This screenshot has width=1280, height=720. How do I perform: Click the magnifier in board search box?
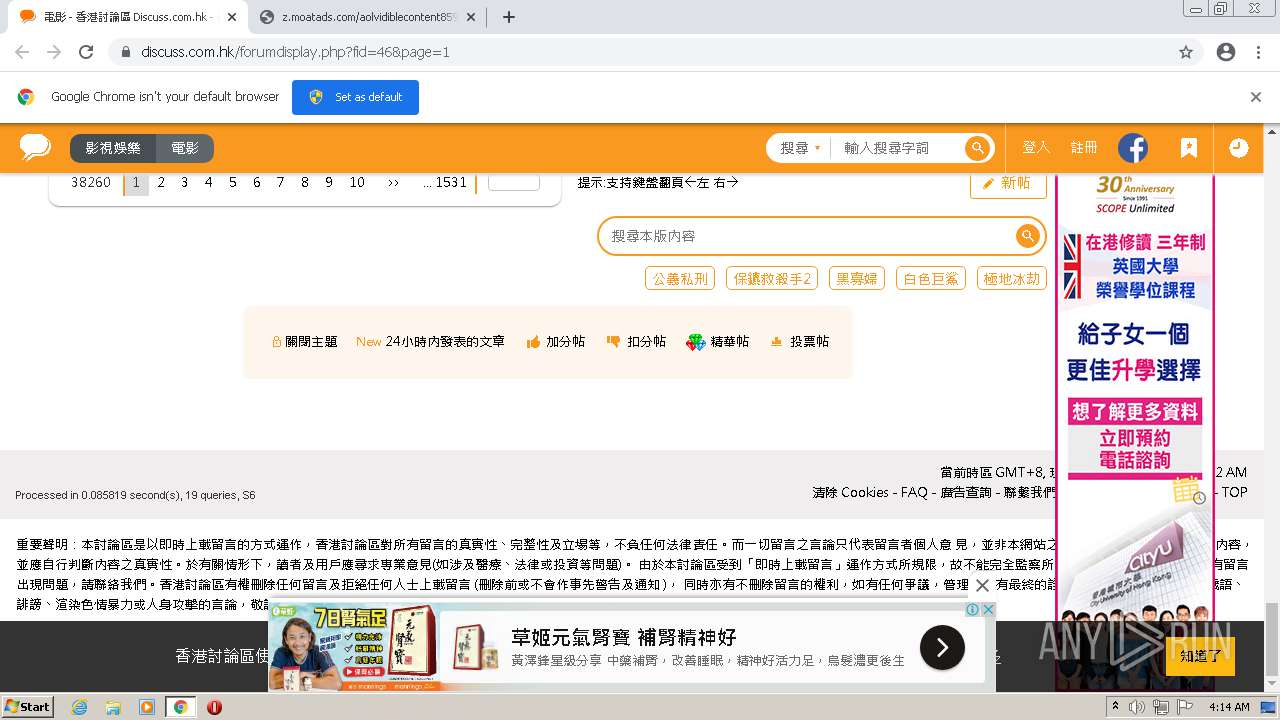[1027, 236]
